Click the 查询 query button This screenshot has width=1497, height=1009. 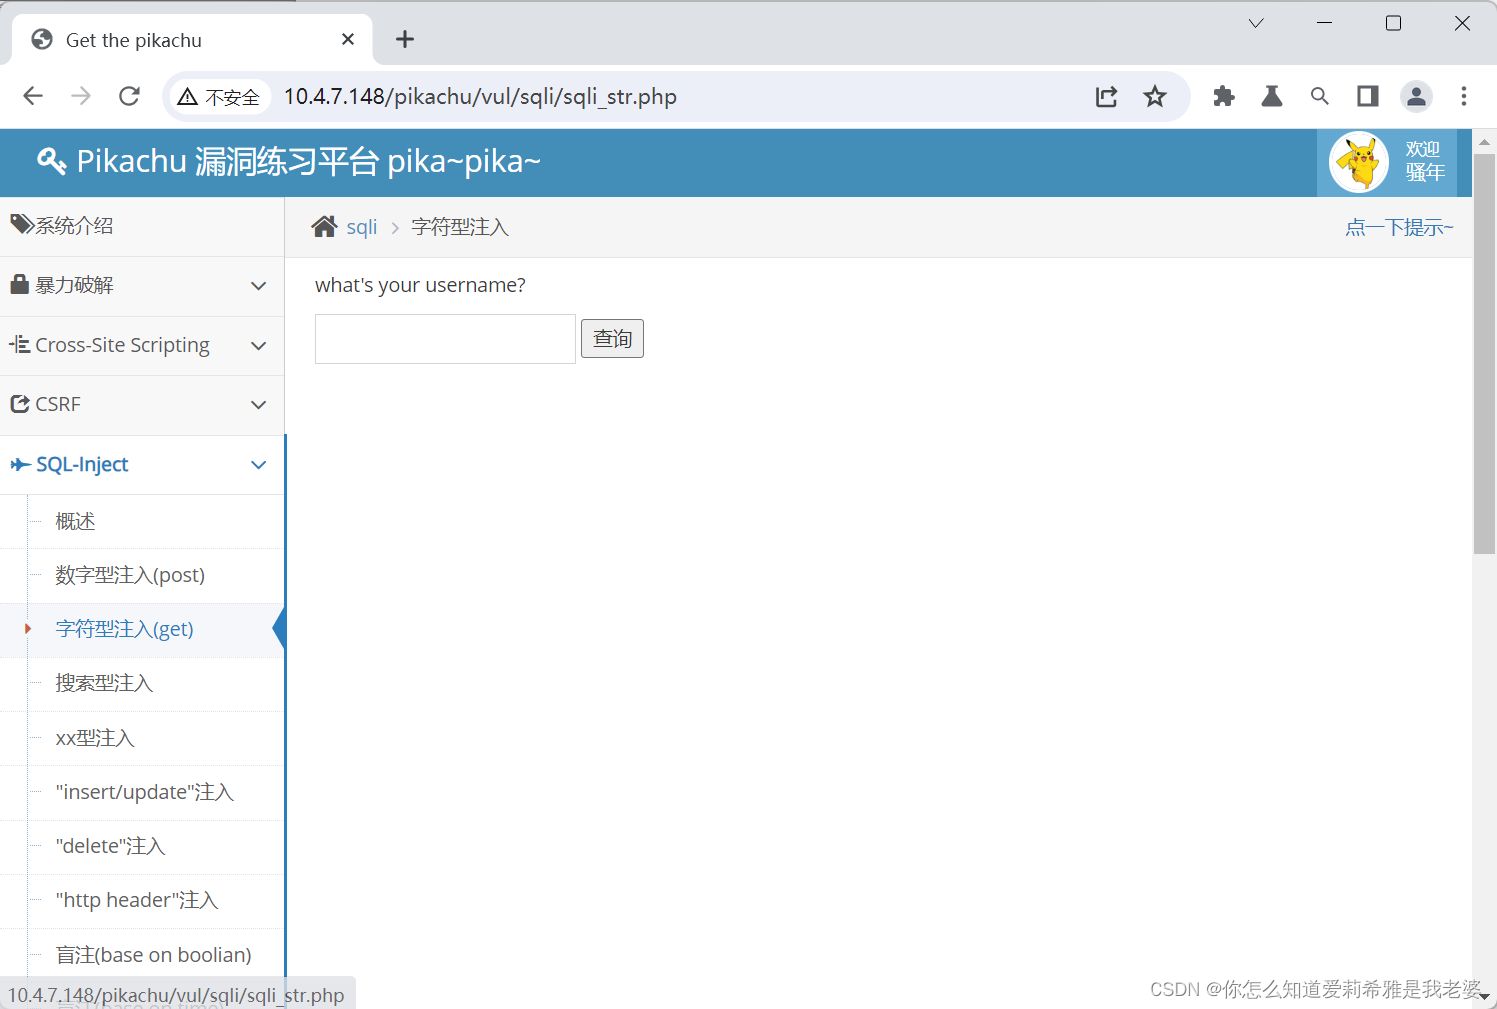(612, 338)
